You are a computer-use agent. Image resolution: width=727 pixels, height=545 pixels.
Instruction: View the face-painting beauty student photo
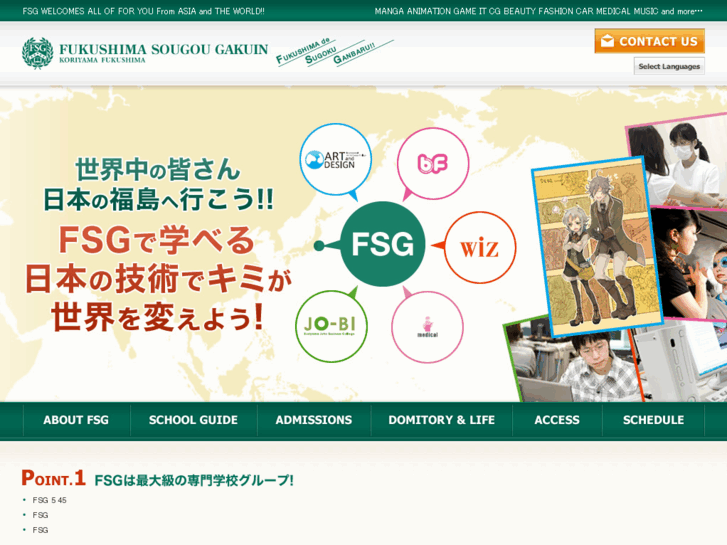tap(691, 263)
